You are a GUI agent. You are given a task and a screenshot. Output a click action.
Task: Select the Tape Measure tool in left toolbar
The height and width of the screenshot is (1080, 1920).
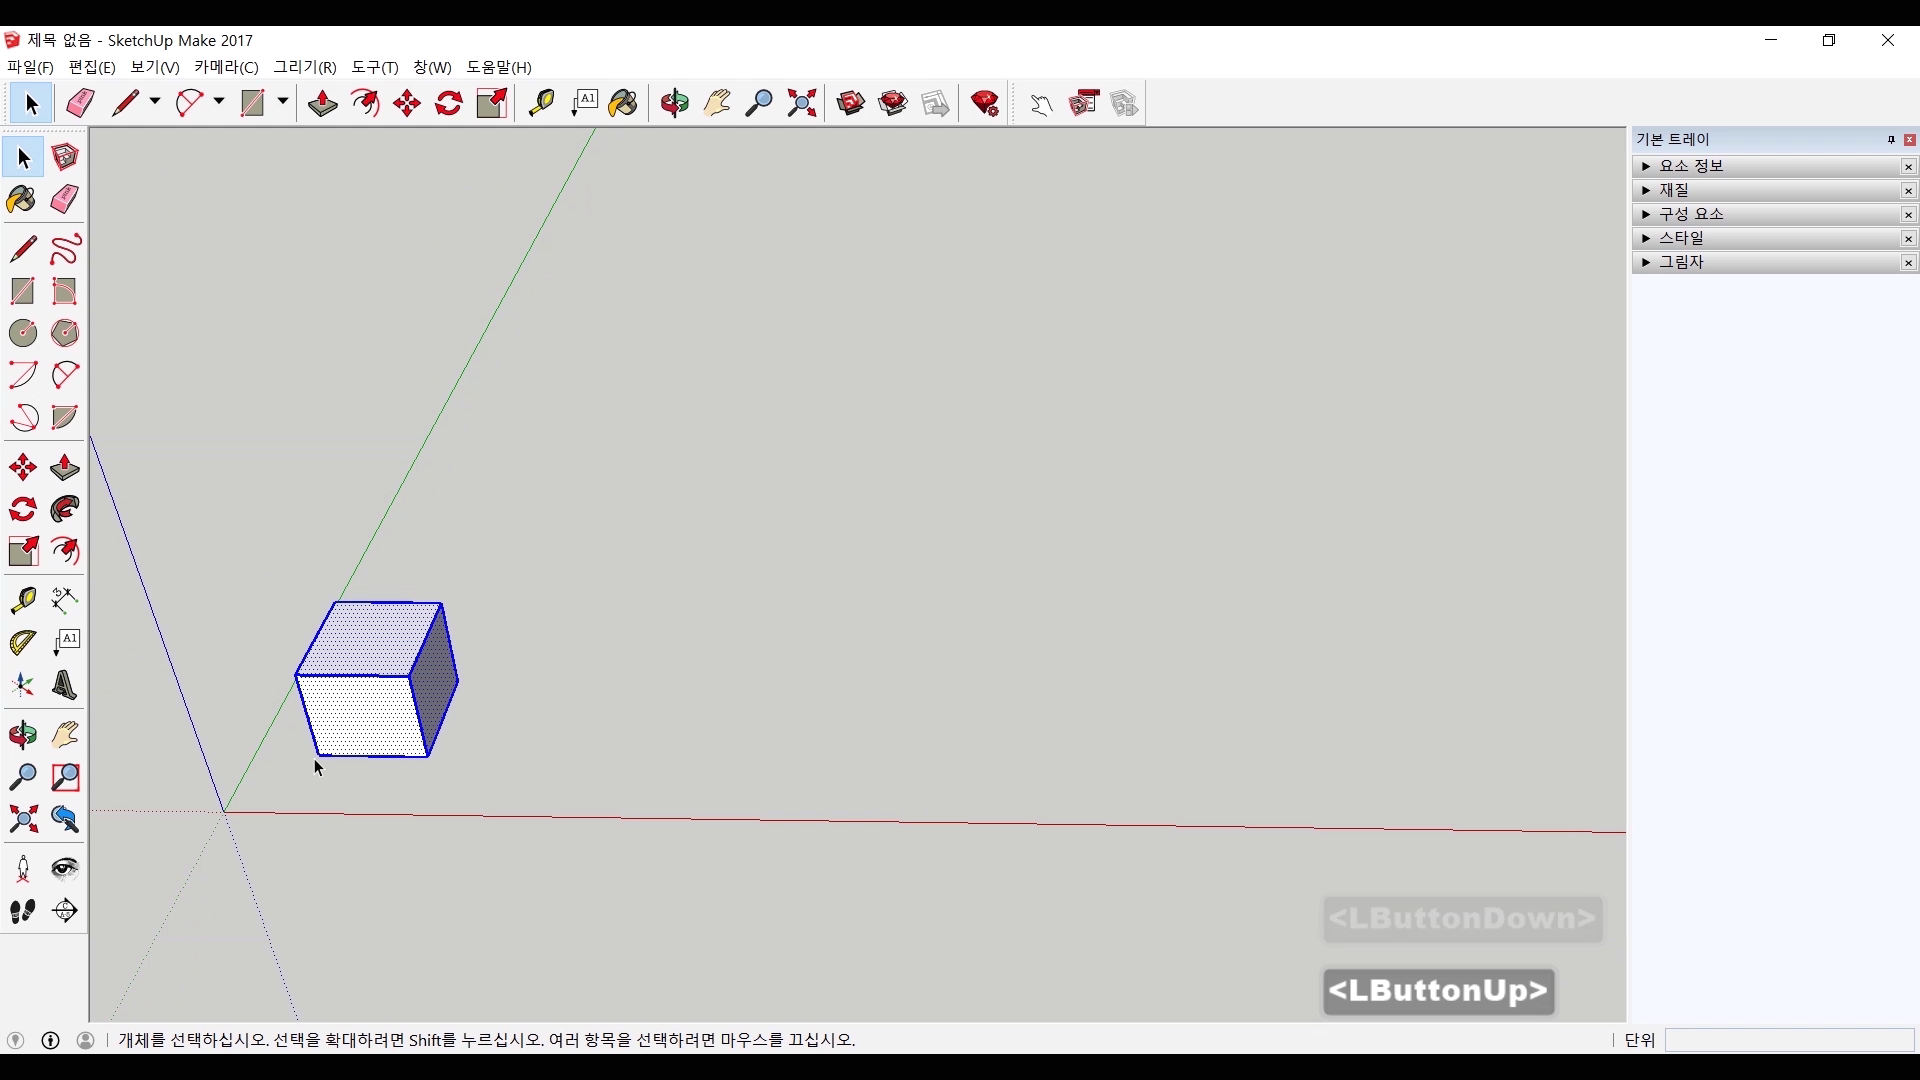tap(22, 600)
